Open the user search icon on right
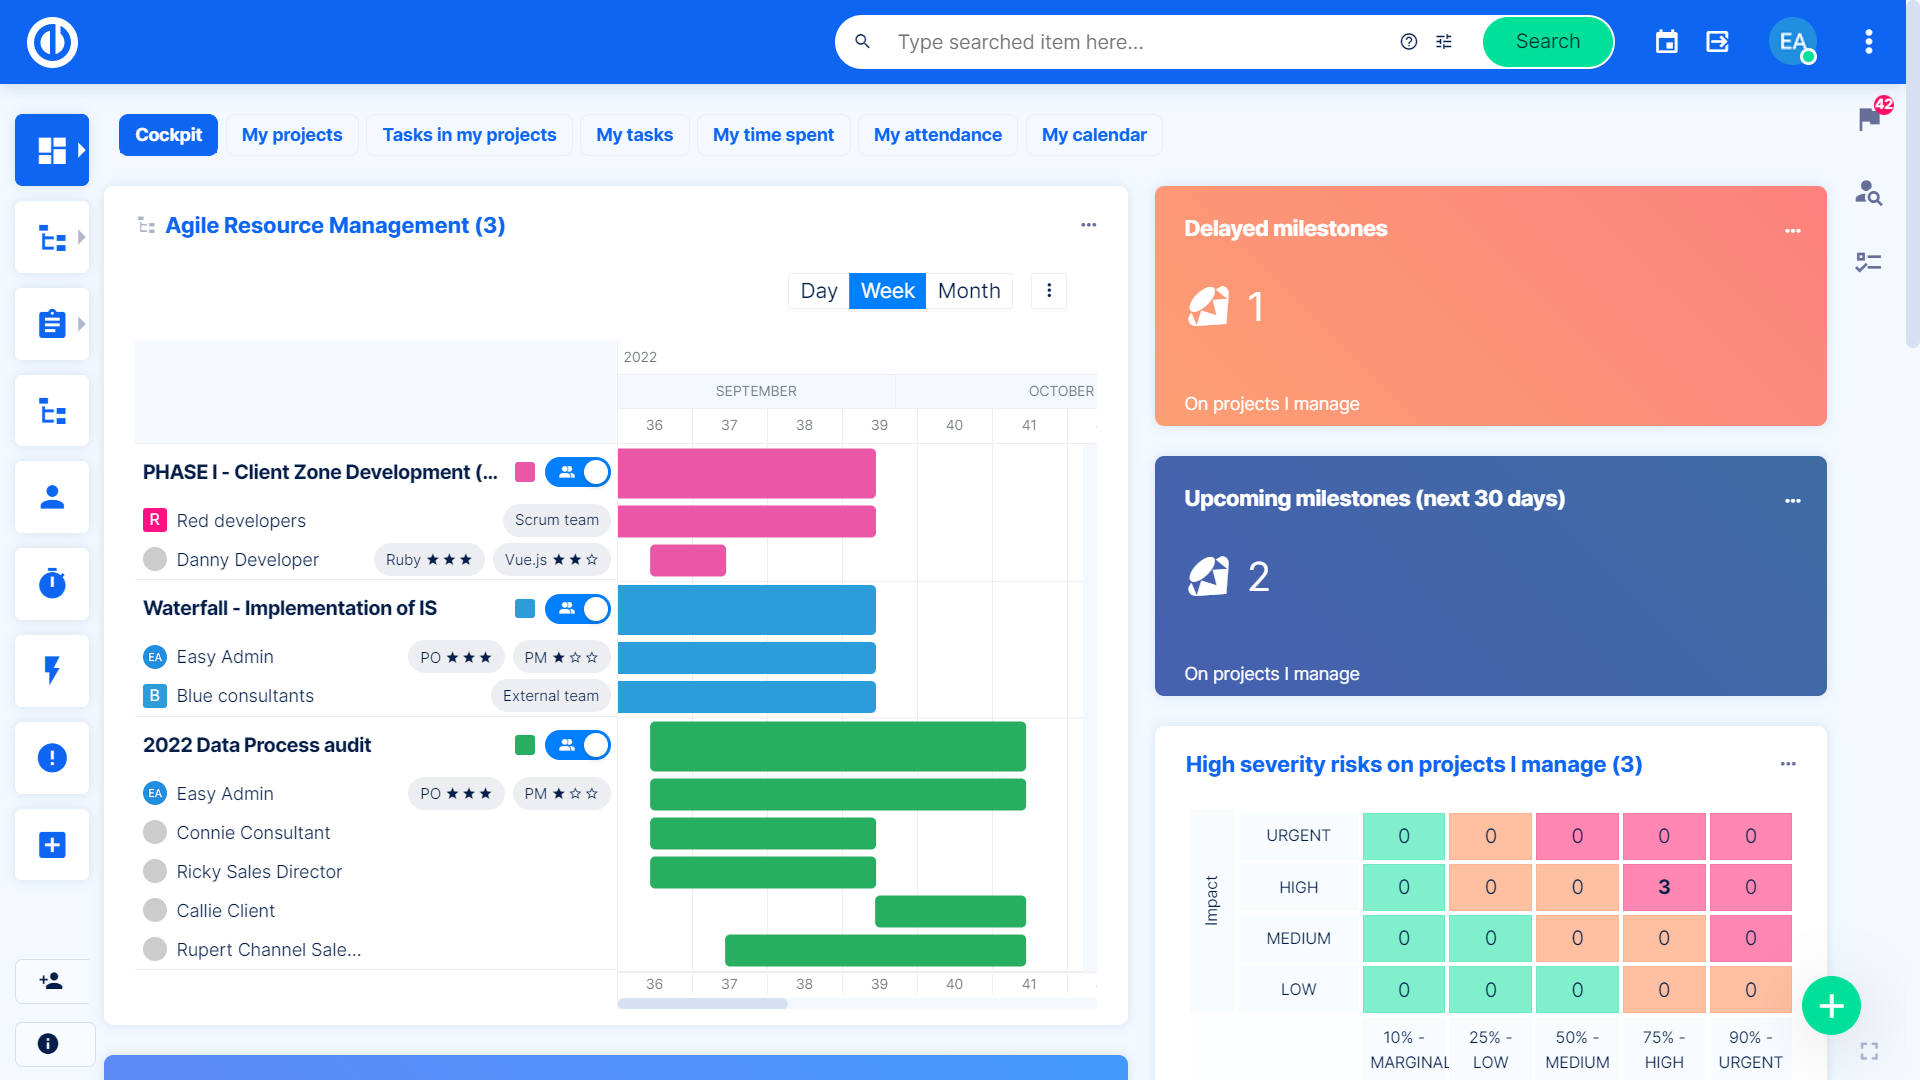Viewport: 1920px width, 1080px height. pos(1868,192)
